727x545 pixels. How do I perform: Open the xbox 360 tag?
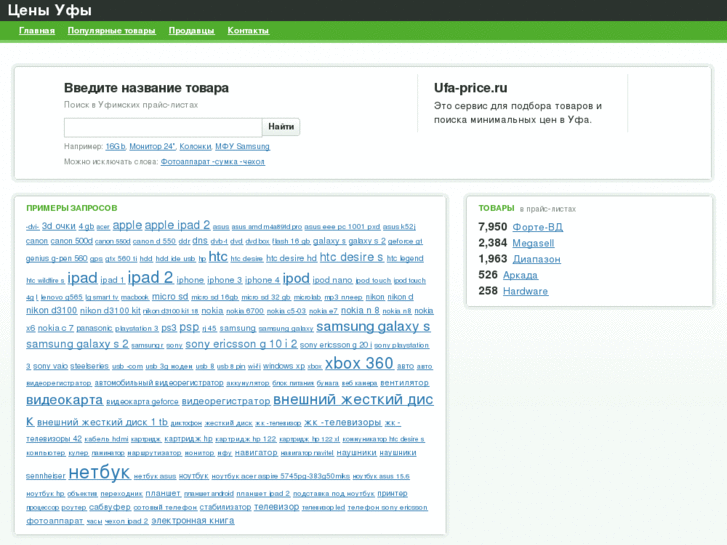click(x=359, y=363)
